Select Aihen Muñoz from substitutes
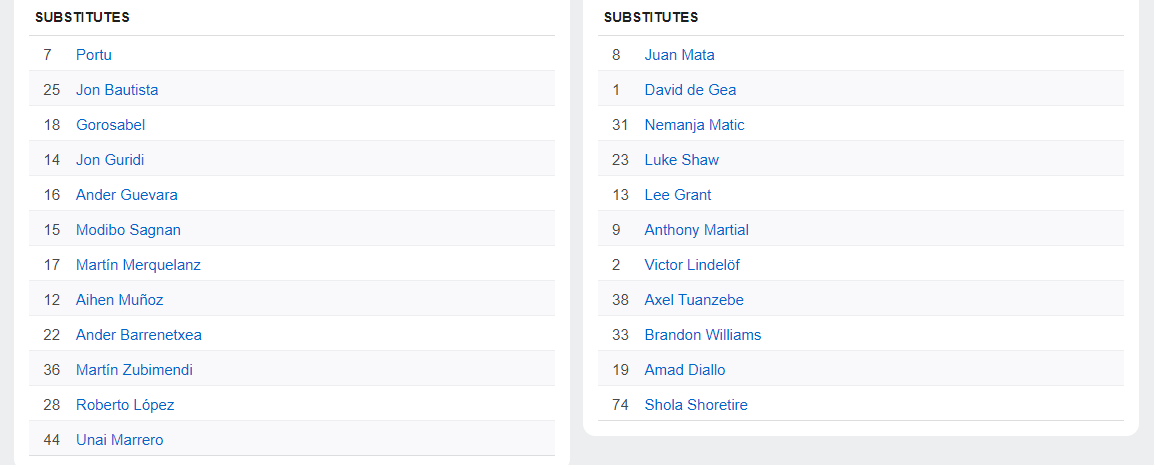Viewport: 1154px width, 465px height. coord(119,300)
